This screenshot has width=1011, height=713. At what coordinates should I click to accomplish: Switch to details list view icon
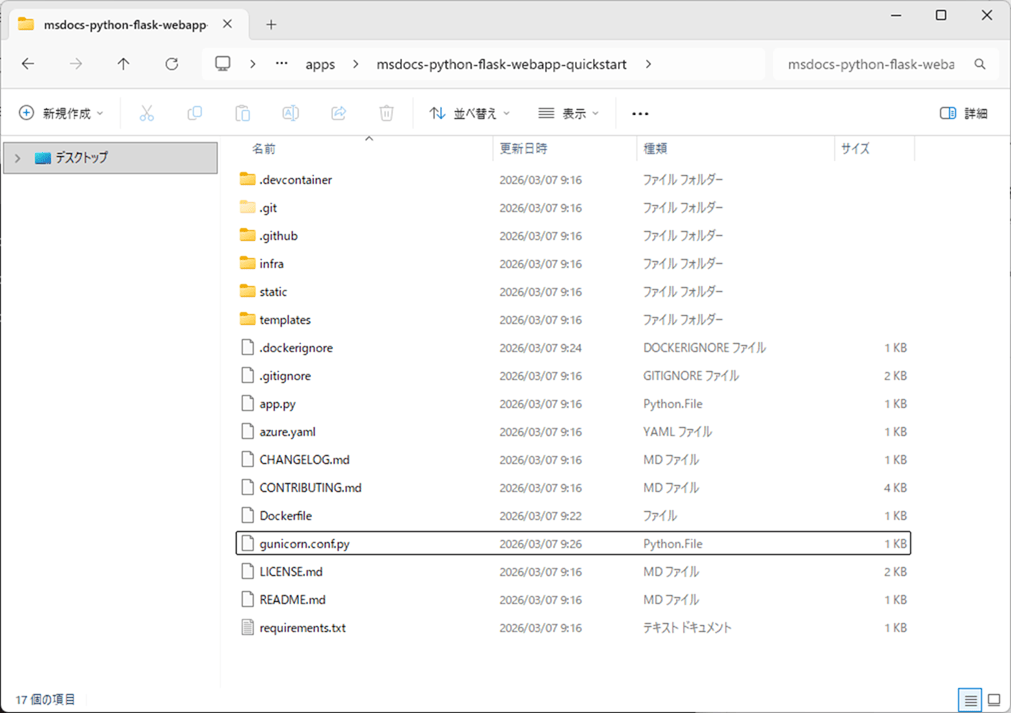coord(968,699)
